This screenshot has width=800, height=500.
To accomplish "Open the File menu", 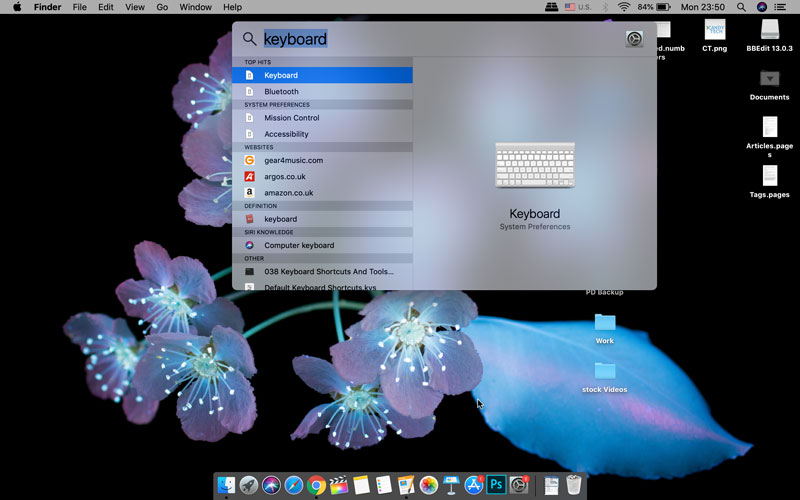I will coord(80,7).
